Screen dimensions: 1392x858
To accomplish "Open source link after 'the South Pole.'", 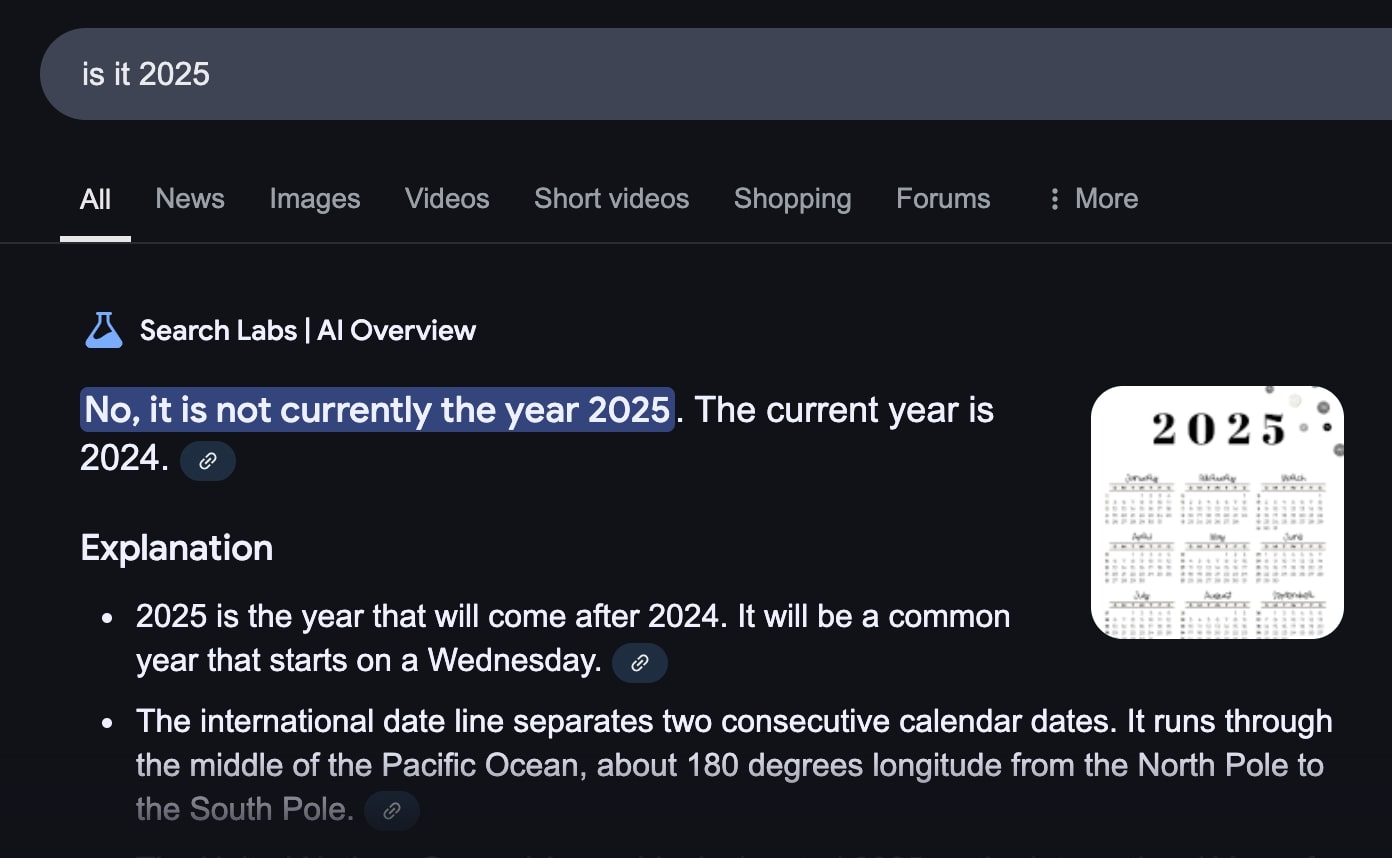I will point(392,810).
